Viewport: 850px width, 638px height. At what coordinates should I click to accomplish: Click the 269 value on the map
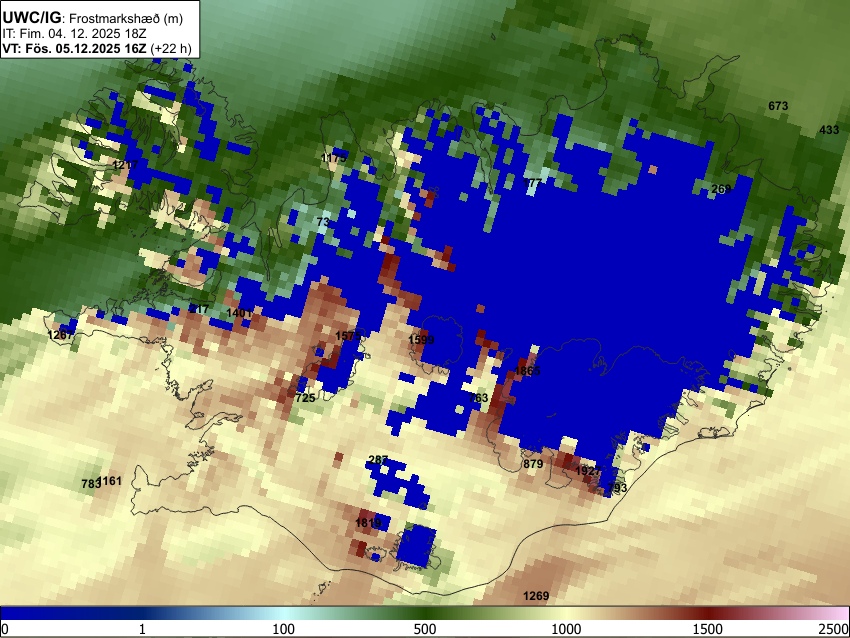point(721,189)
